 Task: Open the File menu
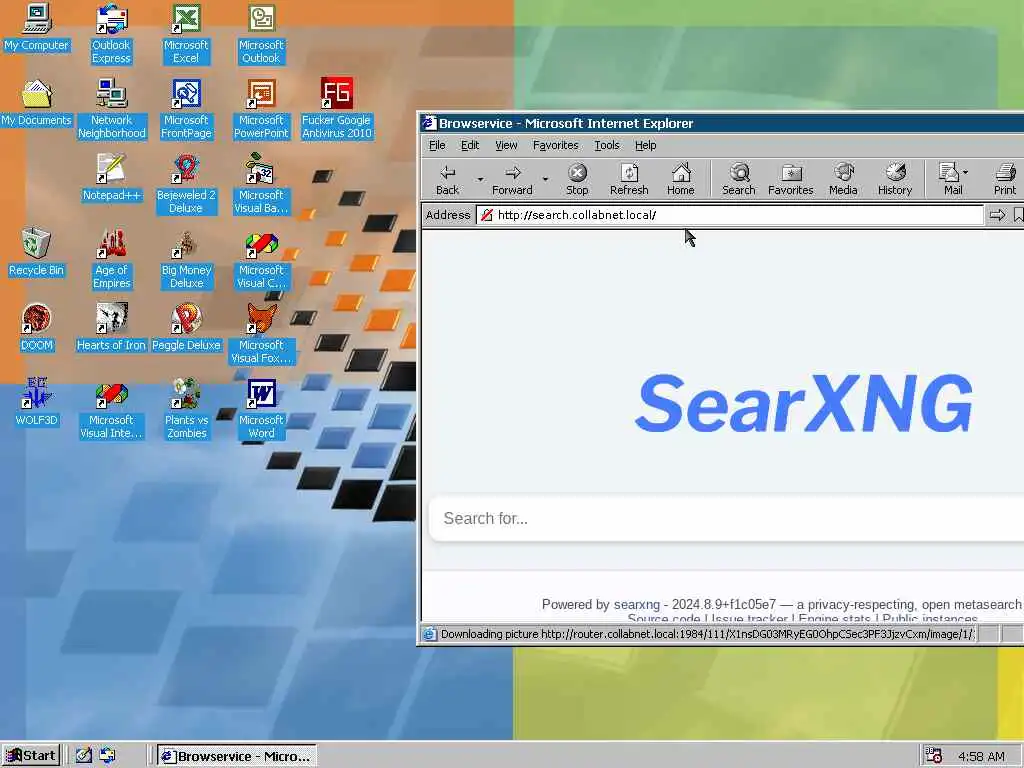coord(437,145)
